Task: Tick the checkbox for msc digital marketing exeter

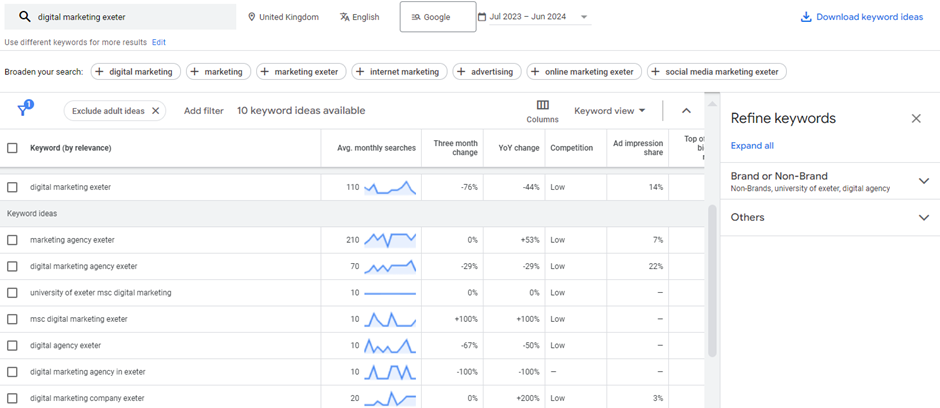Action: click(12, 319)
